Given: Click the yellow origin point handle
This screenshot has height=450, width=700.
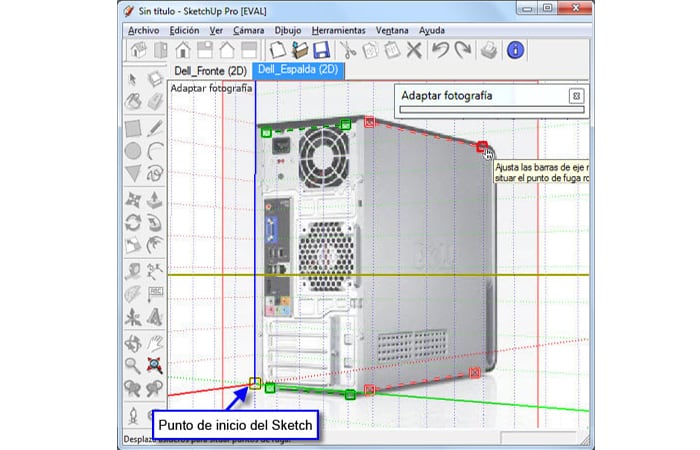Looking at the screenshot, I should click(x=255, y=383).
